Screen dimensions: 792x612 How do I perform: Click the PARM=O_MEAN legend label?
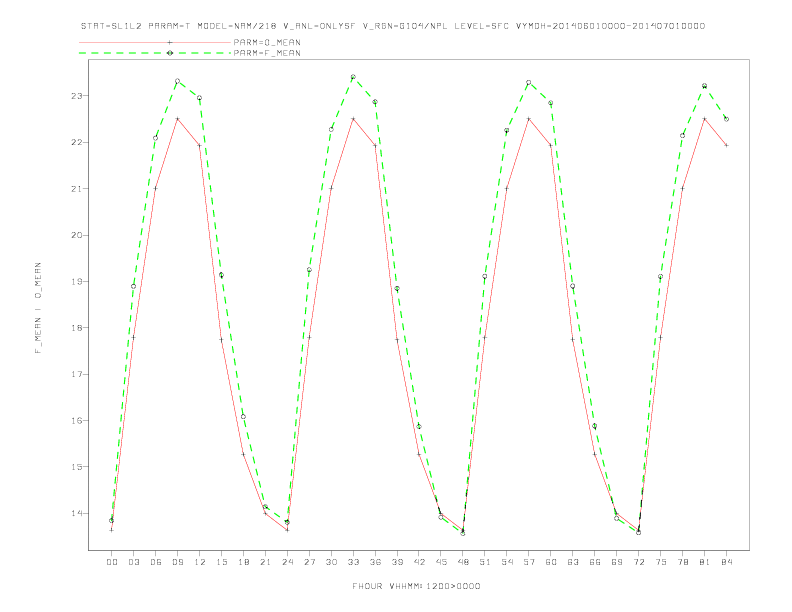[x=267, y=42]
